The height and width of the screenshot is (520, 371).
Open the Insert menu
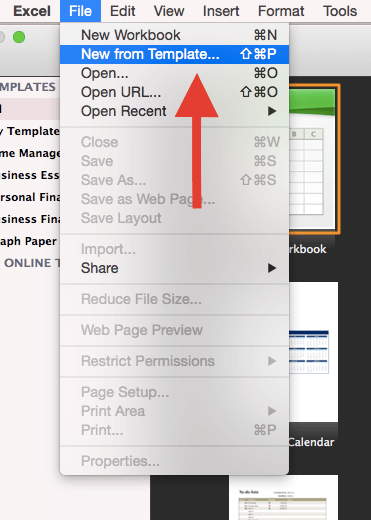[221, 11]
